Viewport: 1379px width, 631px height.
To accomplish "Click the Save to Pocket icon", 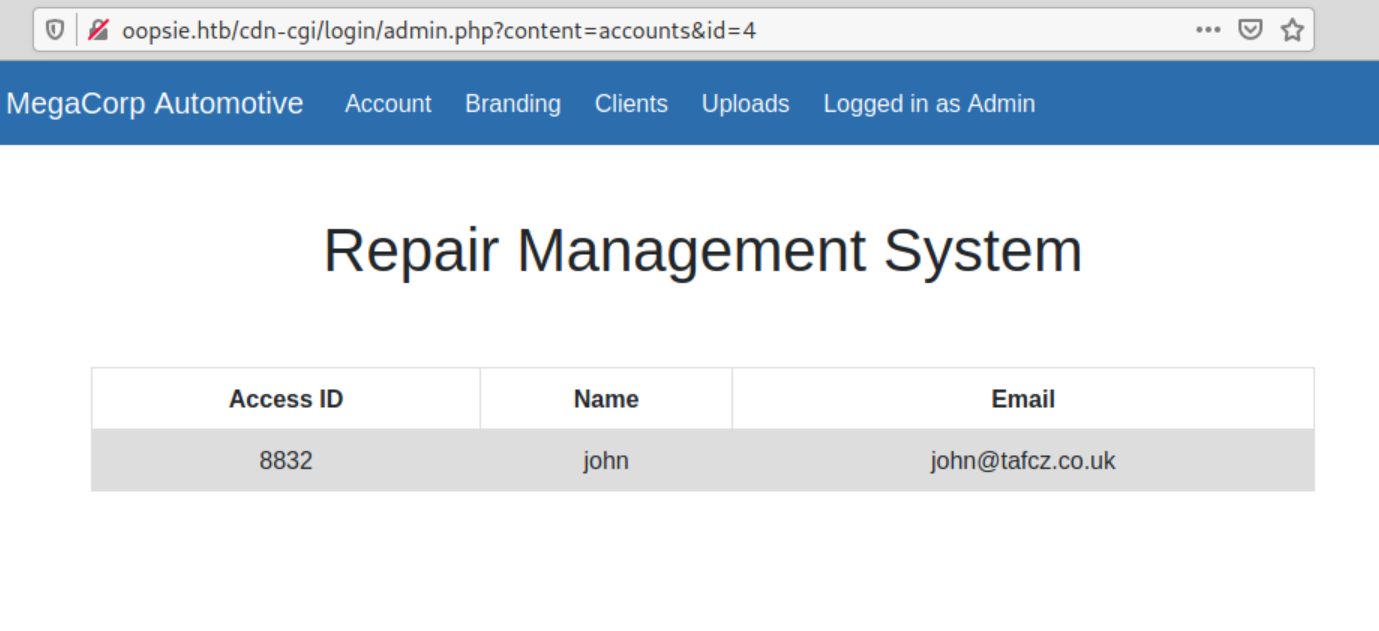I will coord(1250,30).
